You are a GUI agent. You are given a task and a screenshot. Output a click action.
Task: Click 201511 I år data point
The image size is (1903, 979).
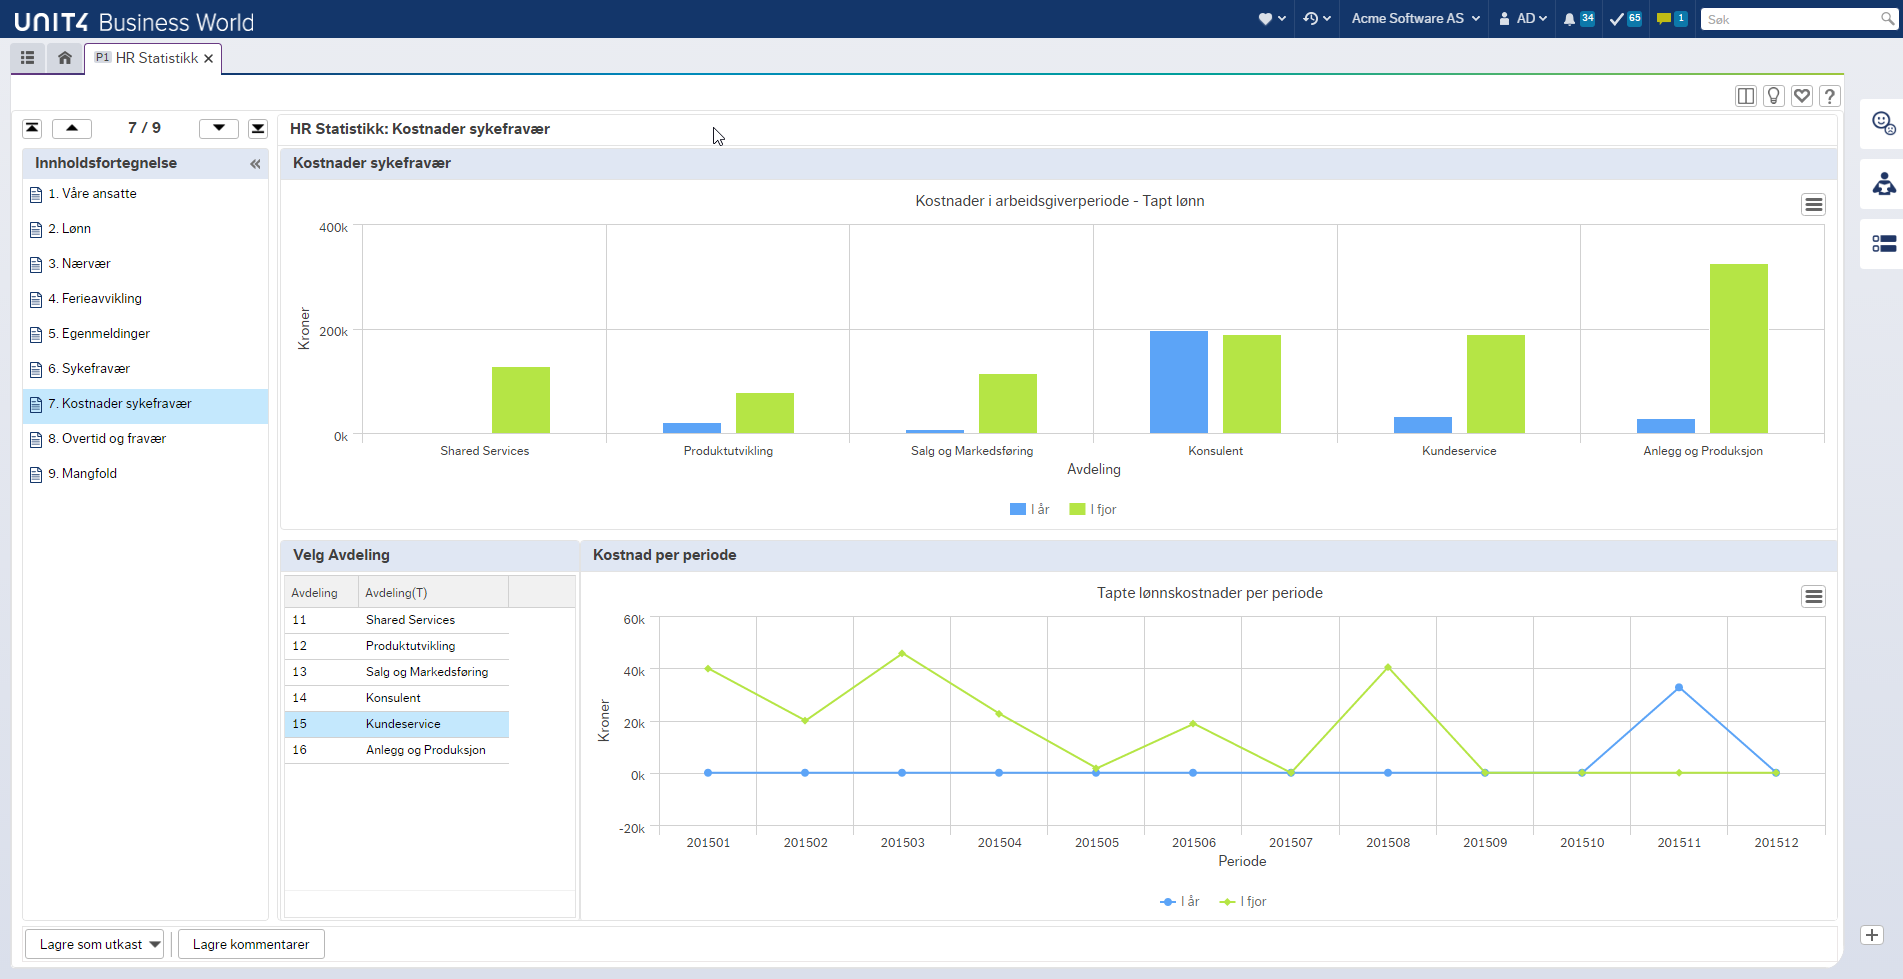tap(1679, 688)
